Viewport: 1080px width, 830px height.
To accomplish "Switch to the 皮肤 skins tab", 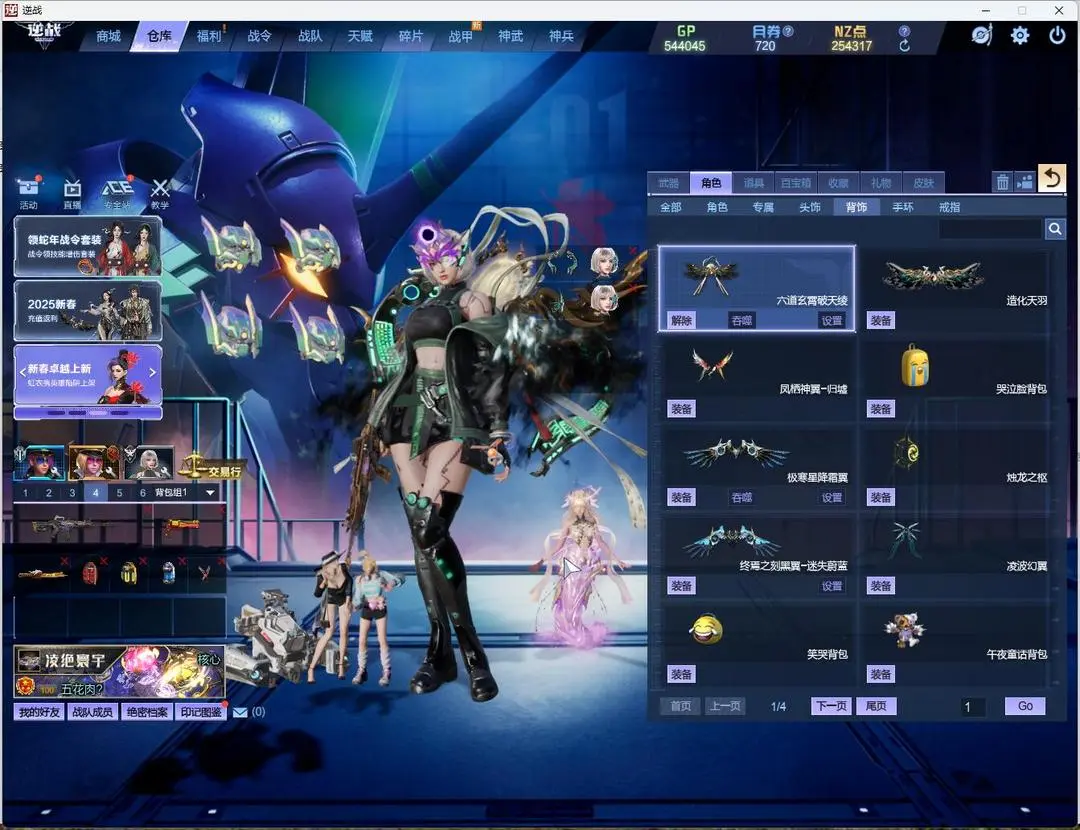I will click(x=923, y=183).
